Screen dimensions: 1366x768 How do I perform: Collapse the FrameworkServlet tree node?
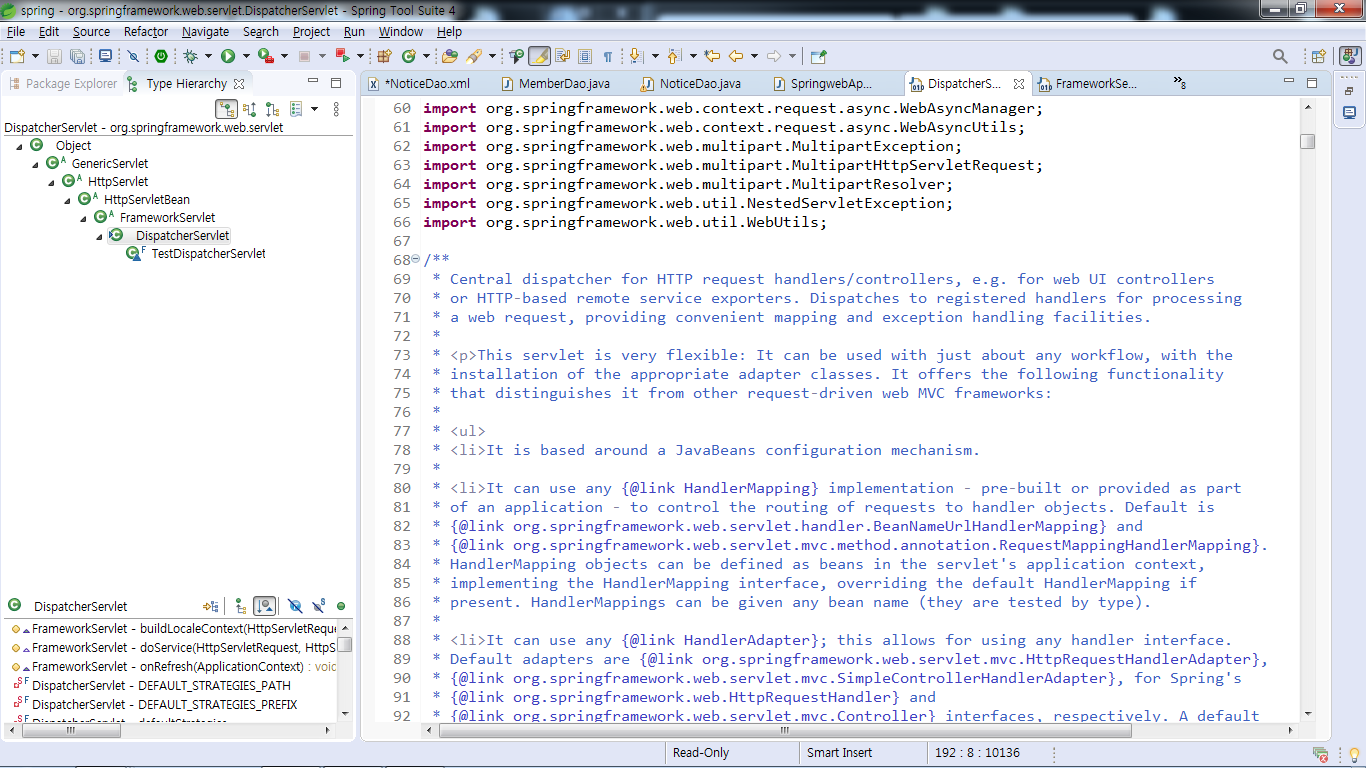pyautogui.click(x=84, y=218)
